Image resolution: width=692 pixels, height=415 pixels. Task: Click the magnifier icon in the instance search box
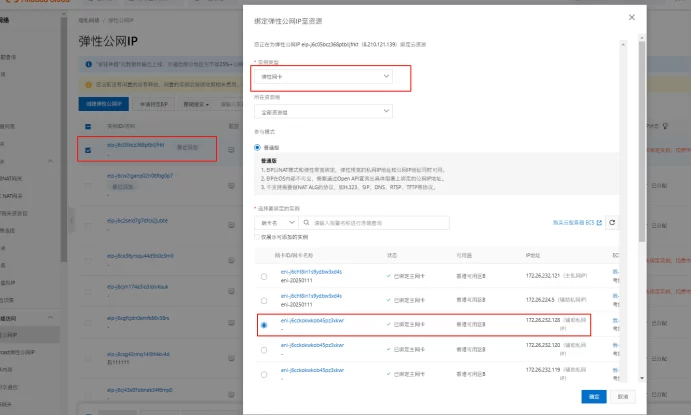pos(306,223)
